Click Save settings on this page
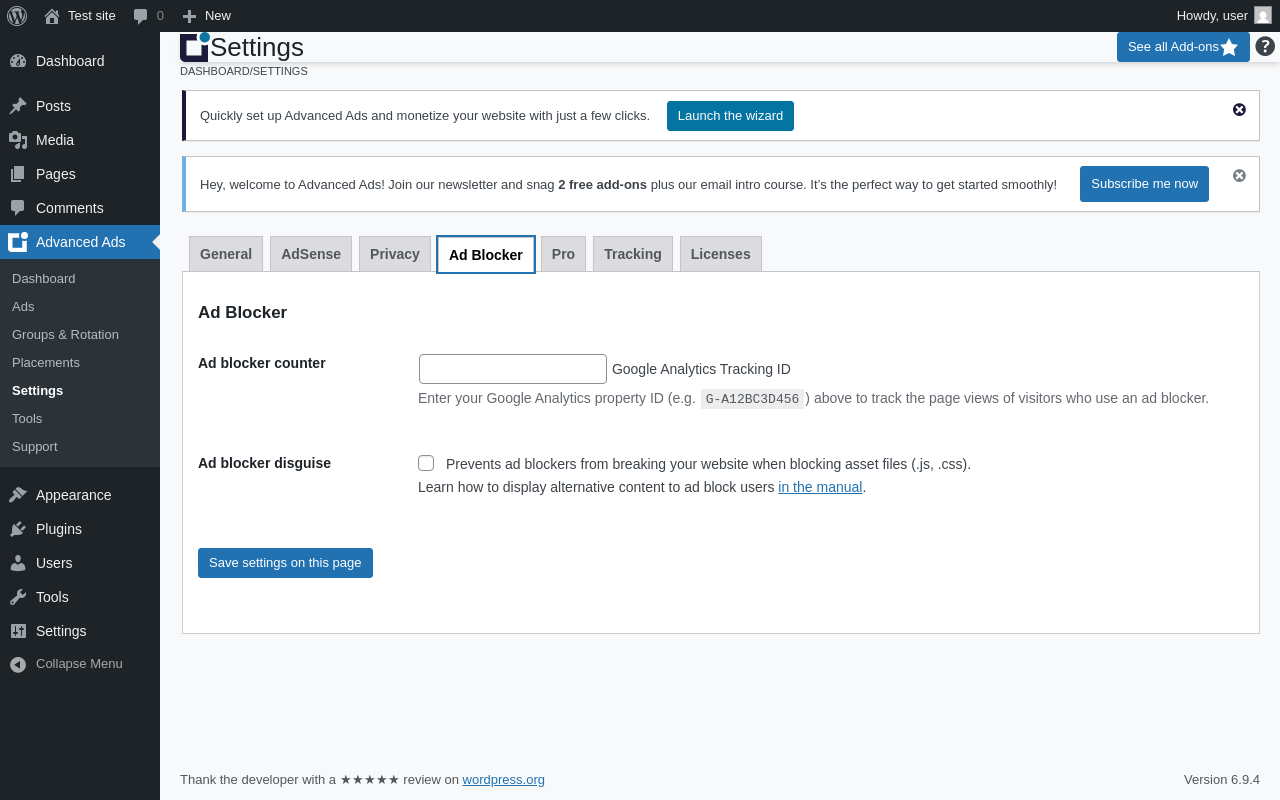Image resolution: width=1280 pixels, height=800 pixels. click(285, 563)
